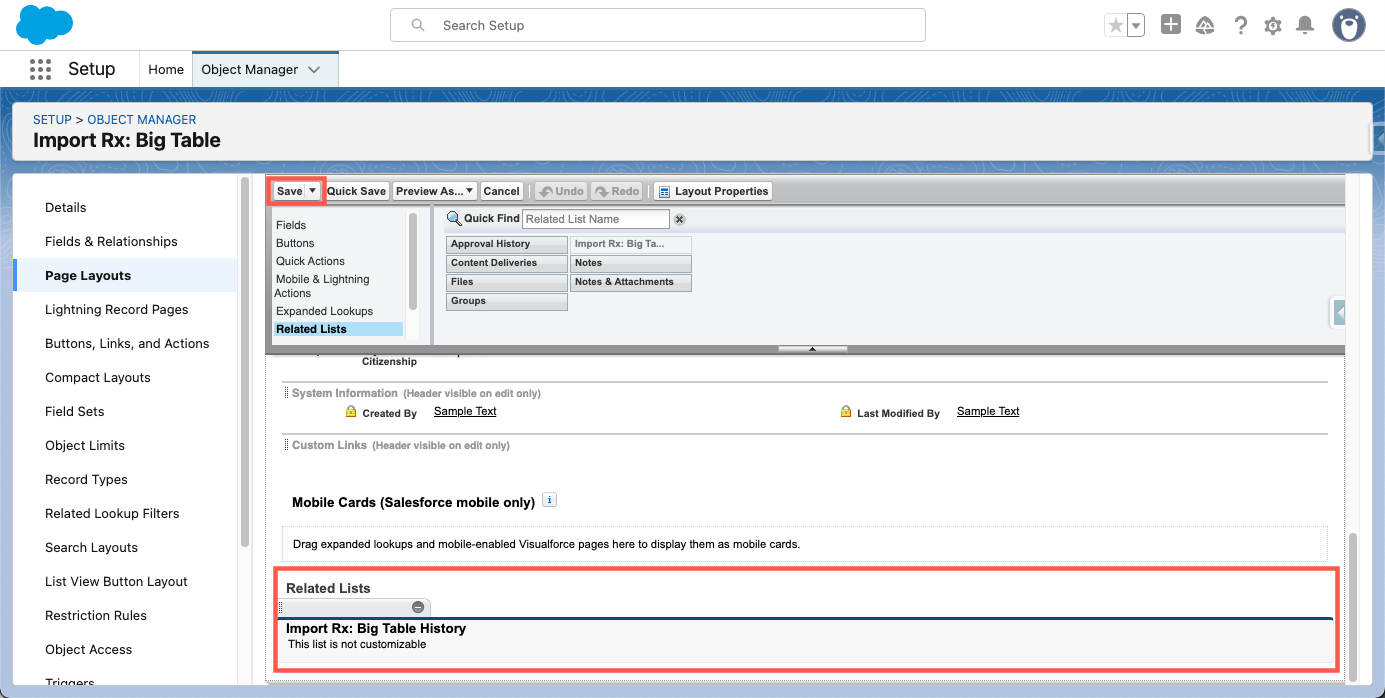
Task: Open the global actions plus icon
Action: [x=1171, y=25]
